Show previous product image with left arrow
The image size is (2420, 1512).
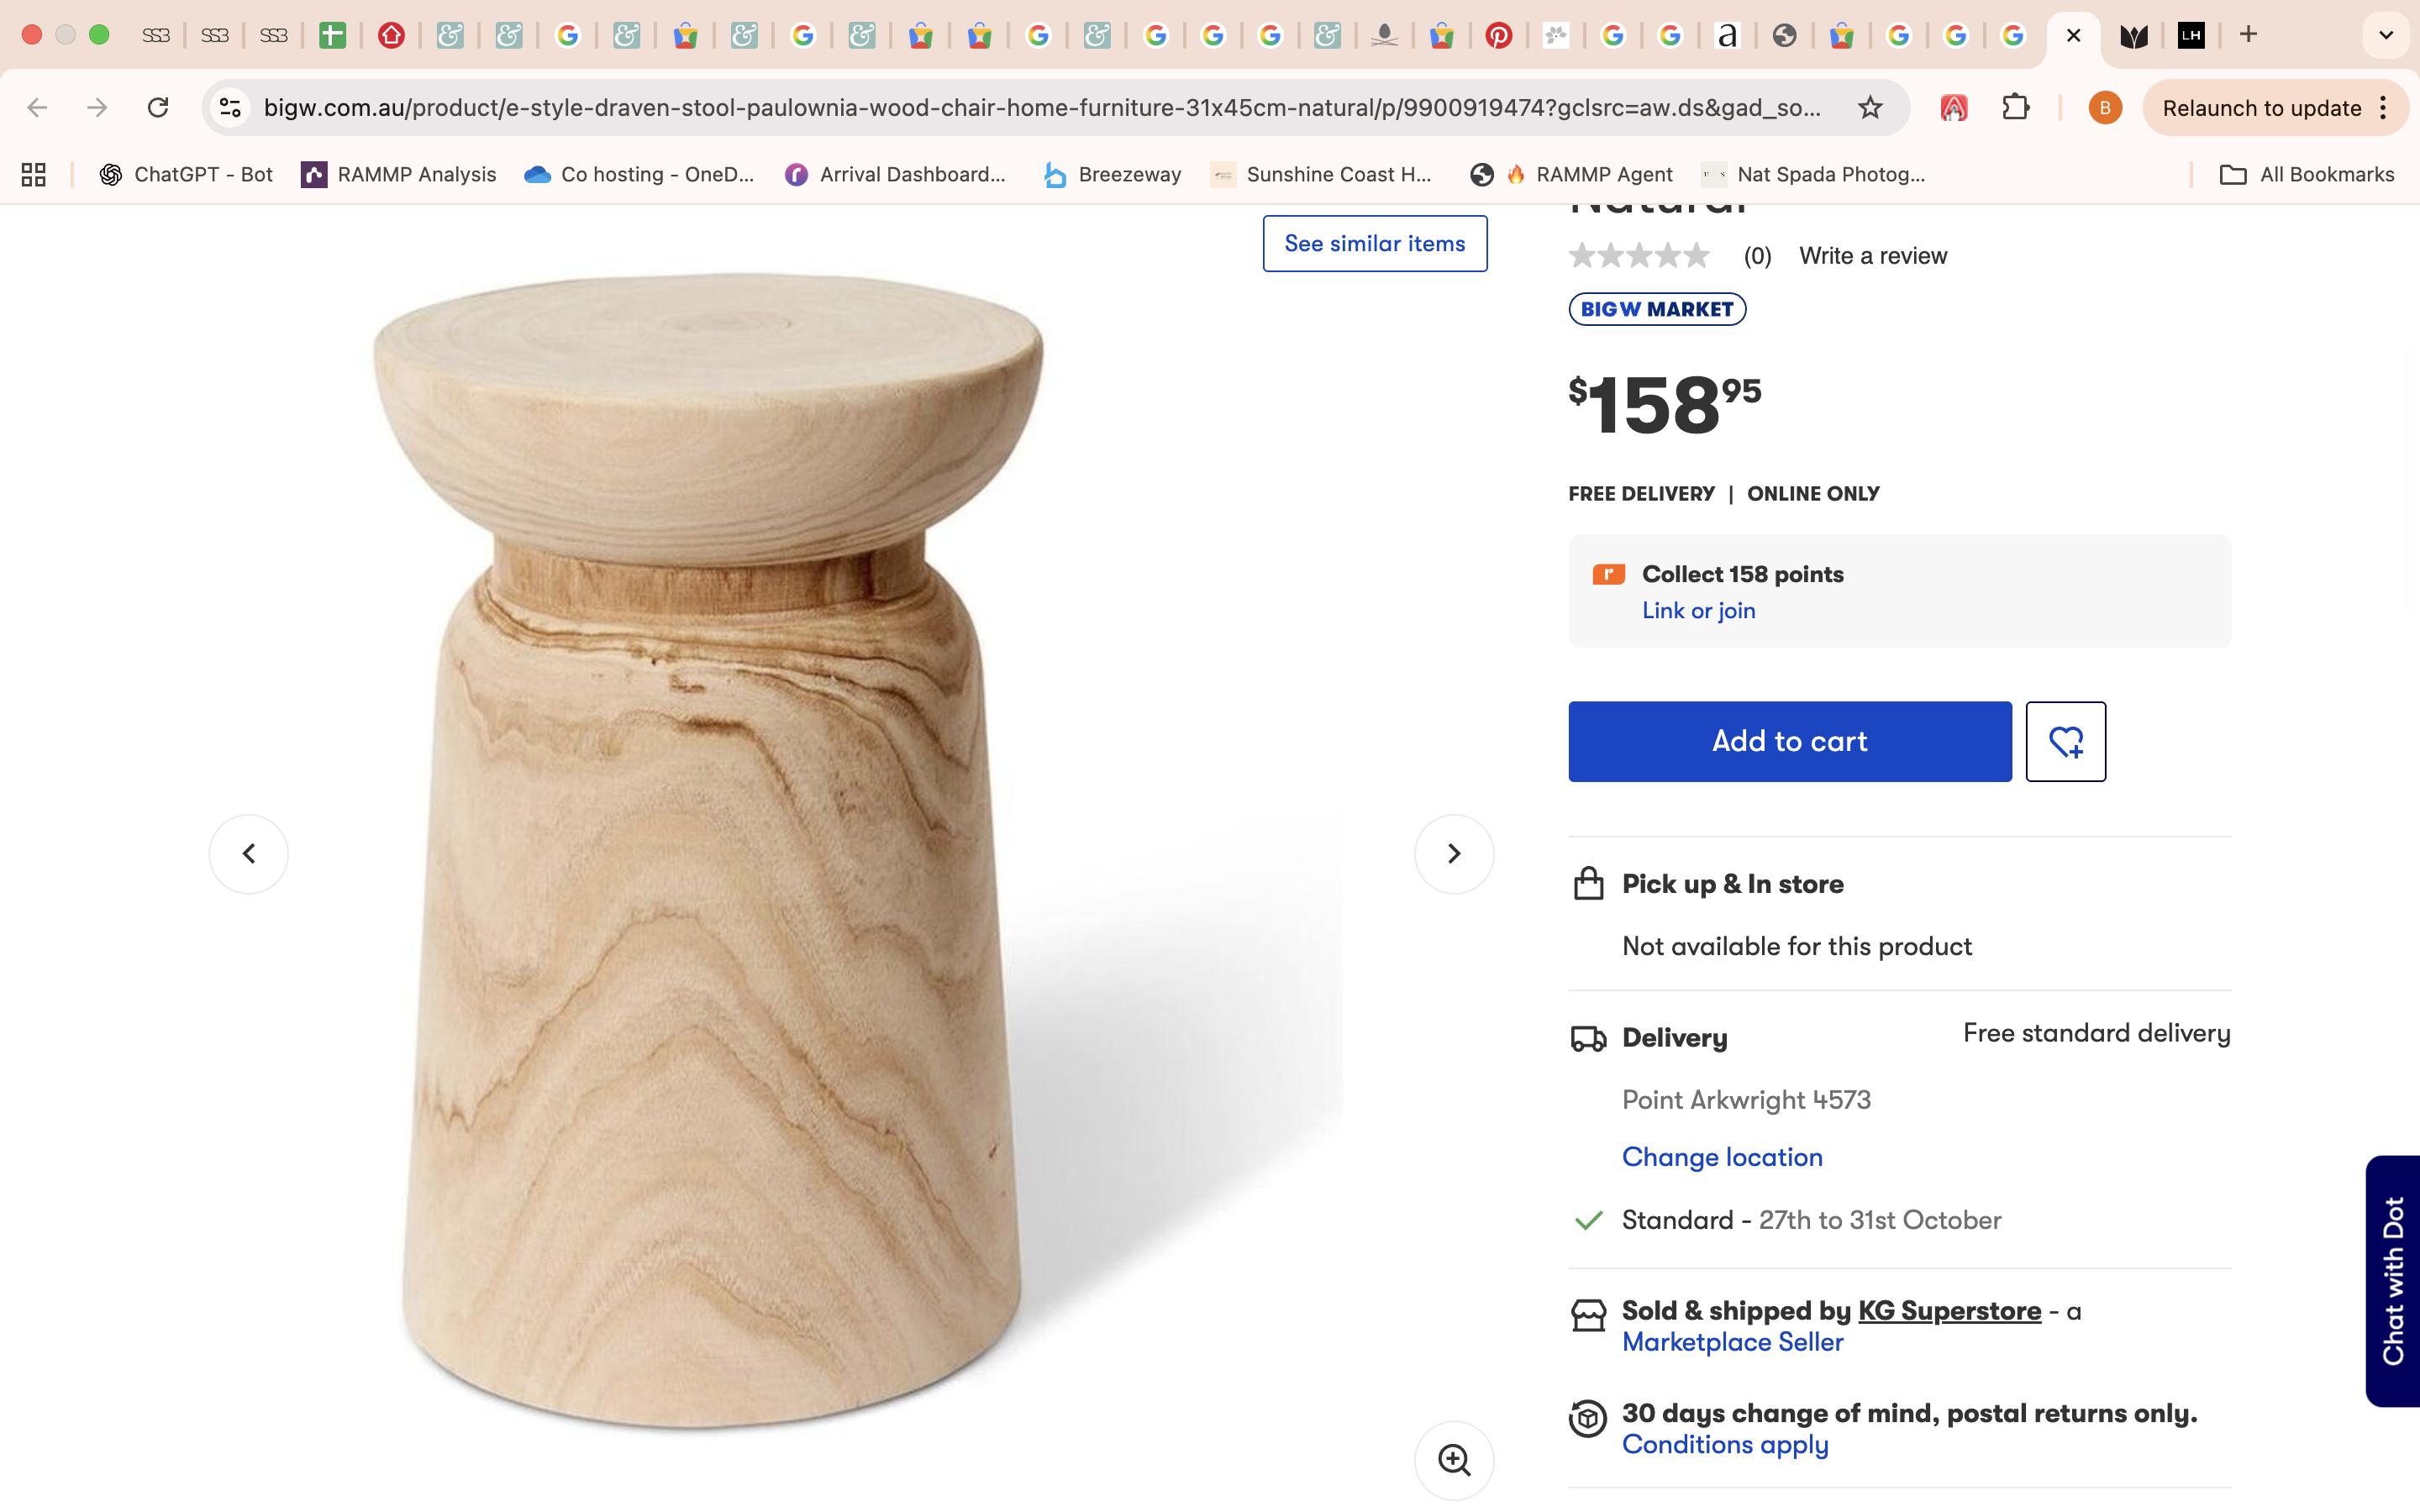(249, 854)
